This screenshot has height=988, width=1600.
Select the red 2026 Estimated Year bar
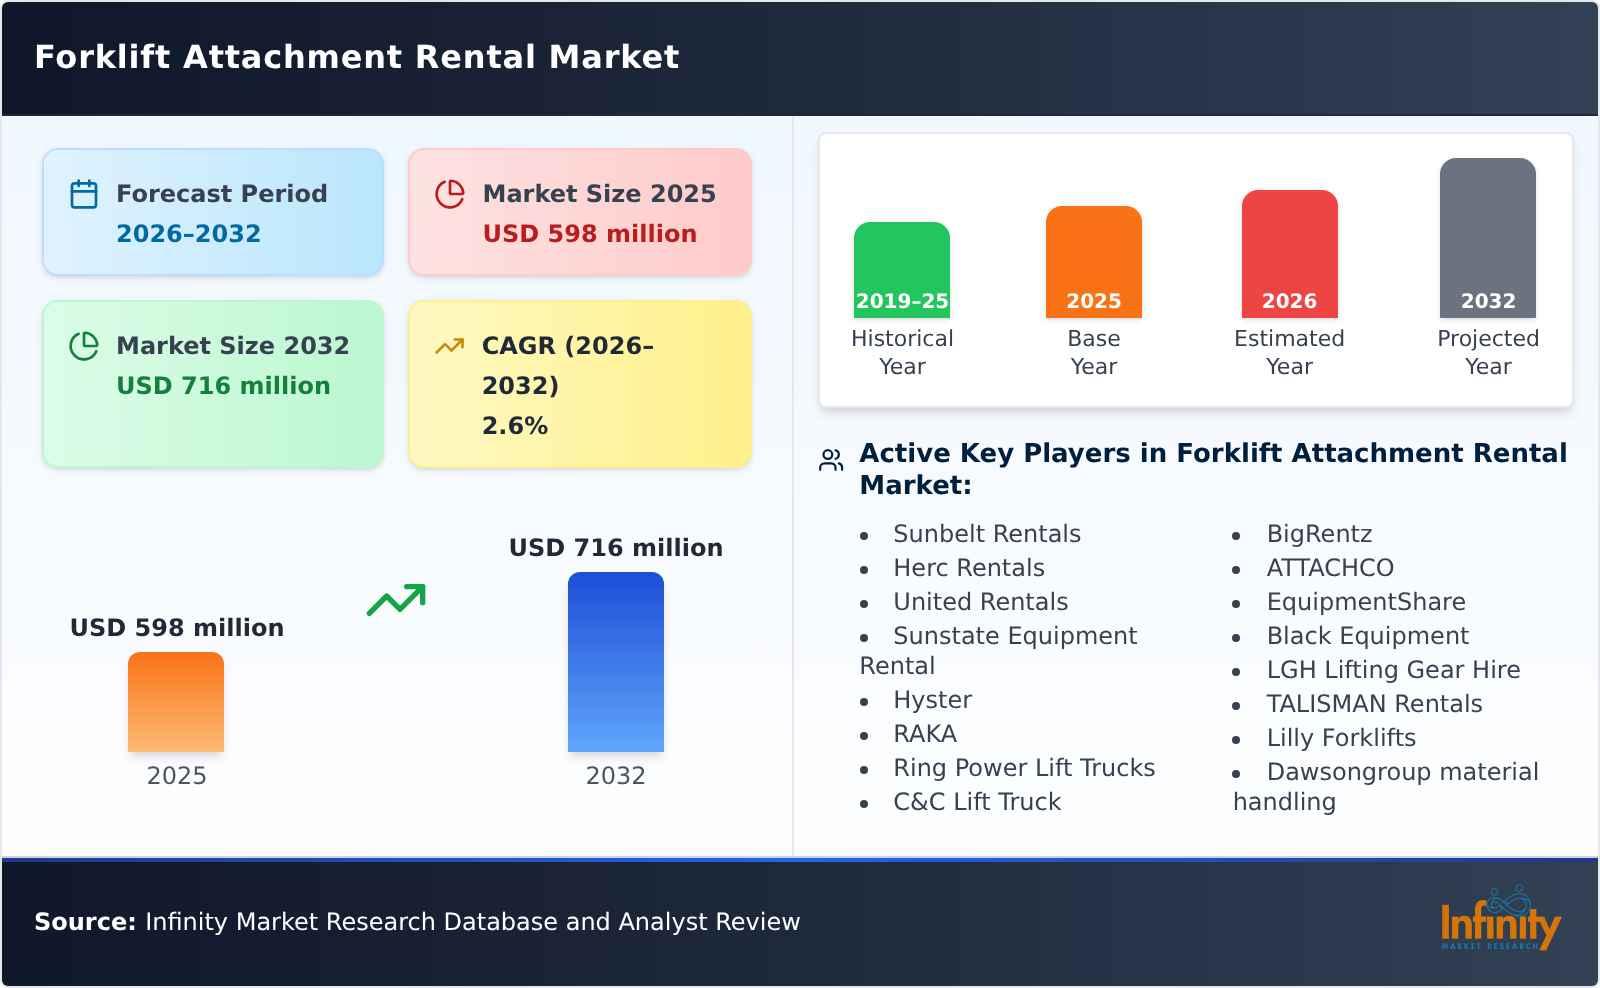tap(1289, 250)
